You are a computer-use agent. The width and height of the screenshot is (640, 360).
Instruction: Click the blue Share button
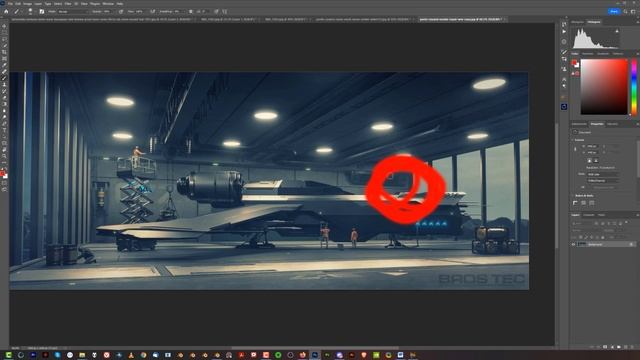[x=614, y=11]
